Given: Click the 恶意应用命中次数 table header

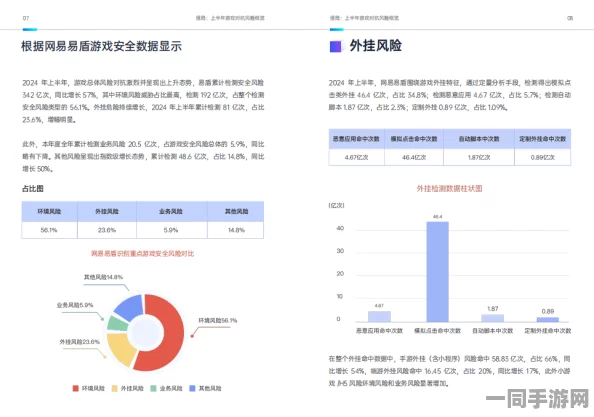Looking at the screenshot, I should click(356, 139).
